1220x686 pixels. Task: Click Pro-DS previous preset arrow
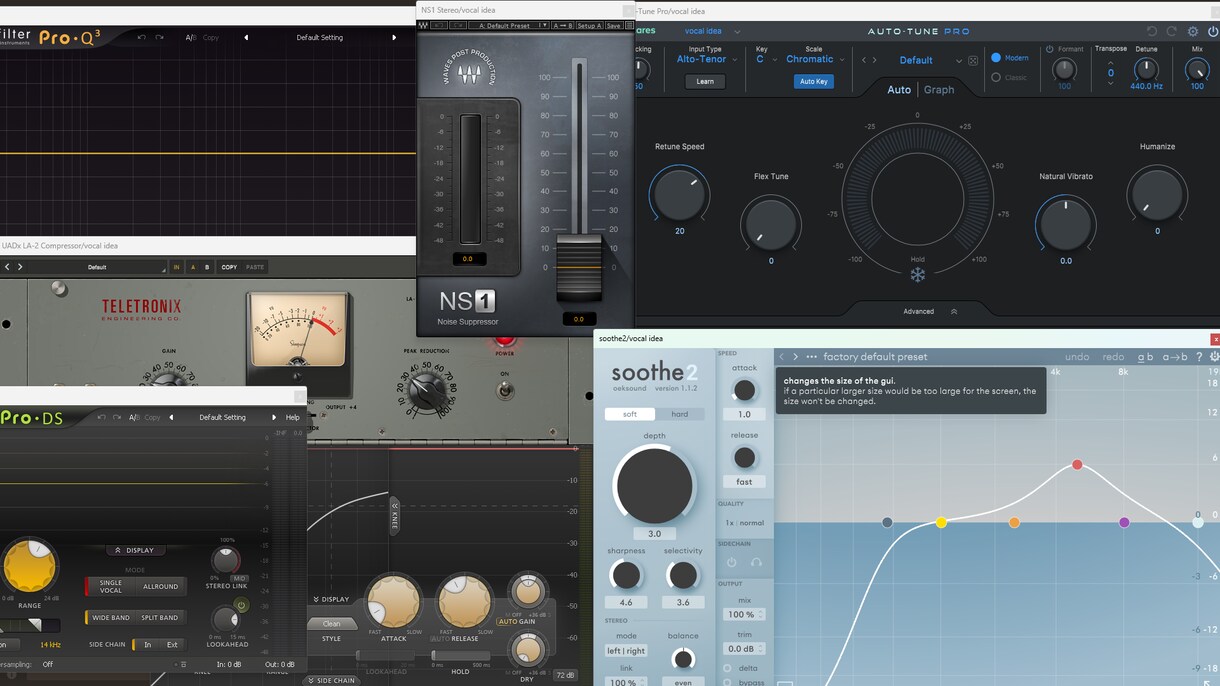[x=171, y=417]
